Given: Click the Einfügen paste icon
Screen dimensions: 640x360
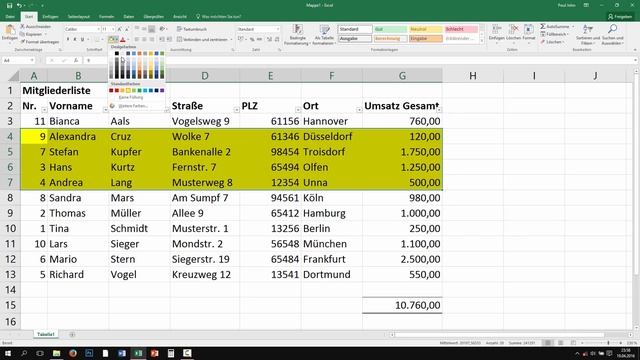Looking at the screenshot, I should click(x=9, y=30).
